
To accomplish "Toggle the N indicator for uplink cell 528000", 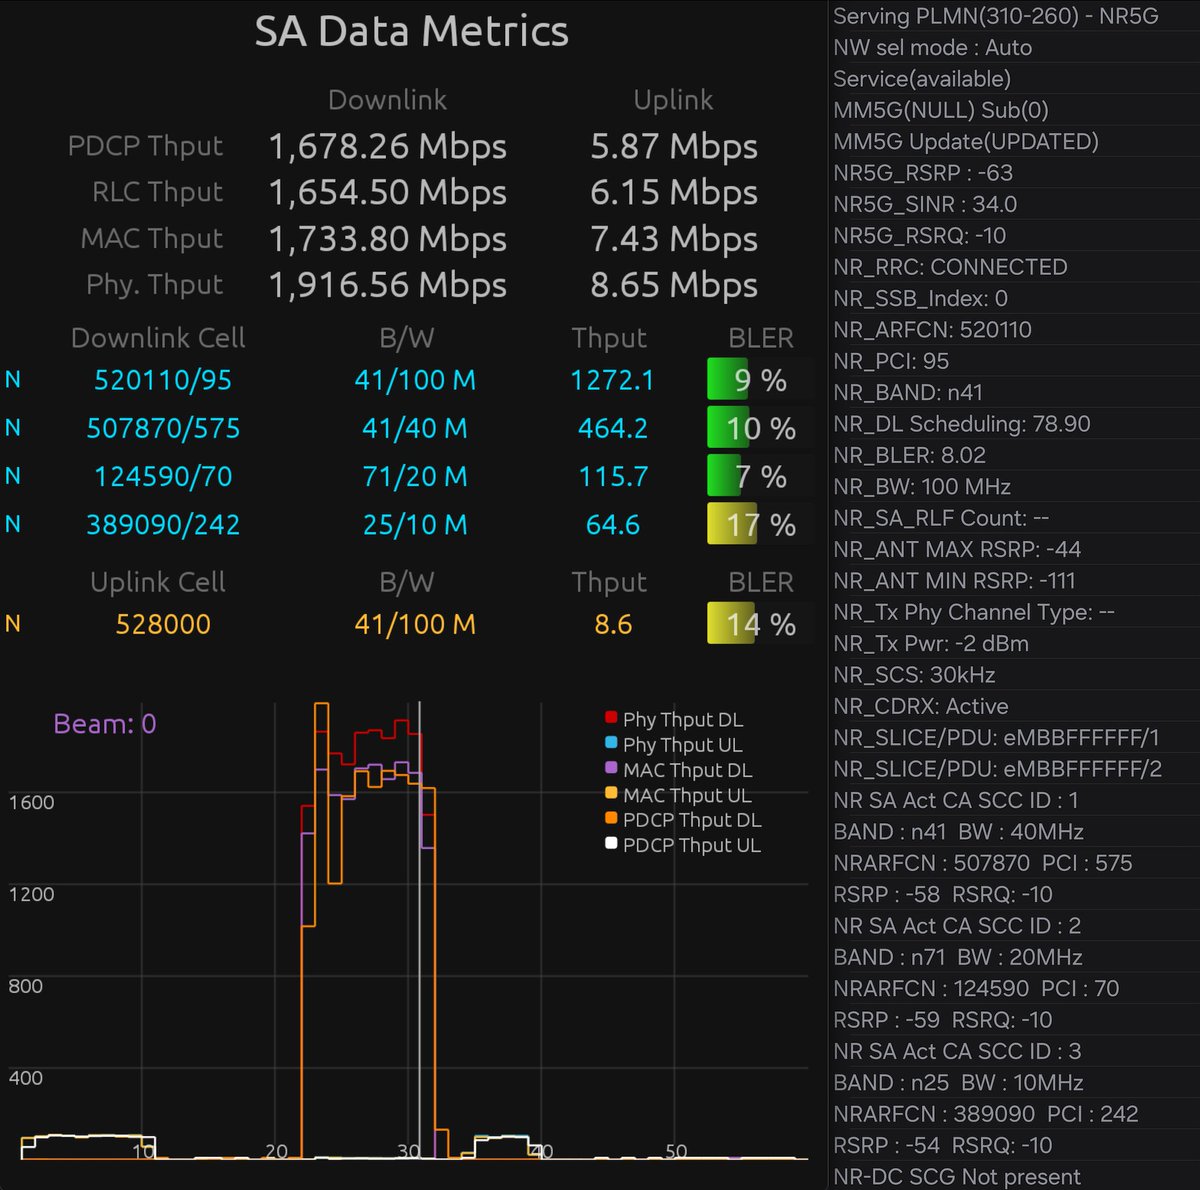I will [x=13, y=624].
